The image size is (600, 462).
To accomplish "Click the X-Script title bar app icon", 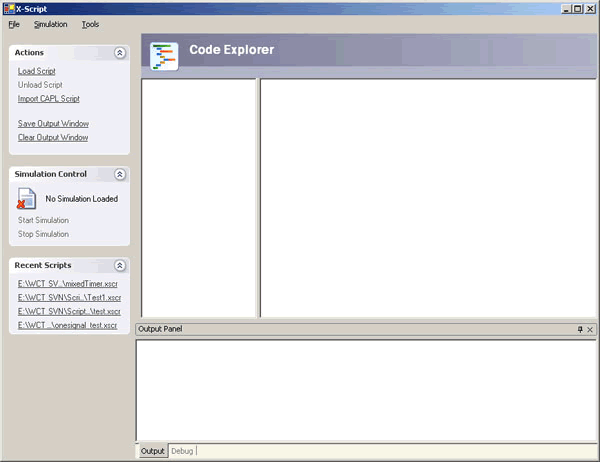I will coord(9,7).
